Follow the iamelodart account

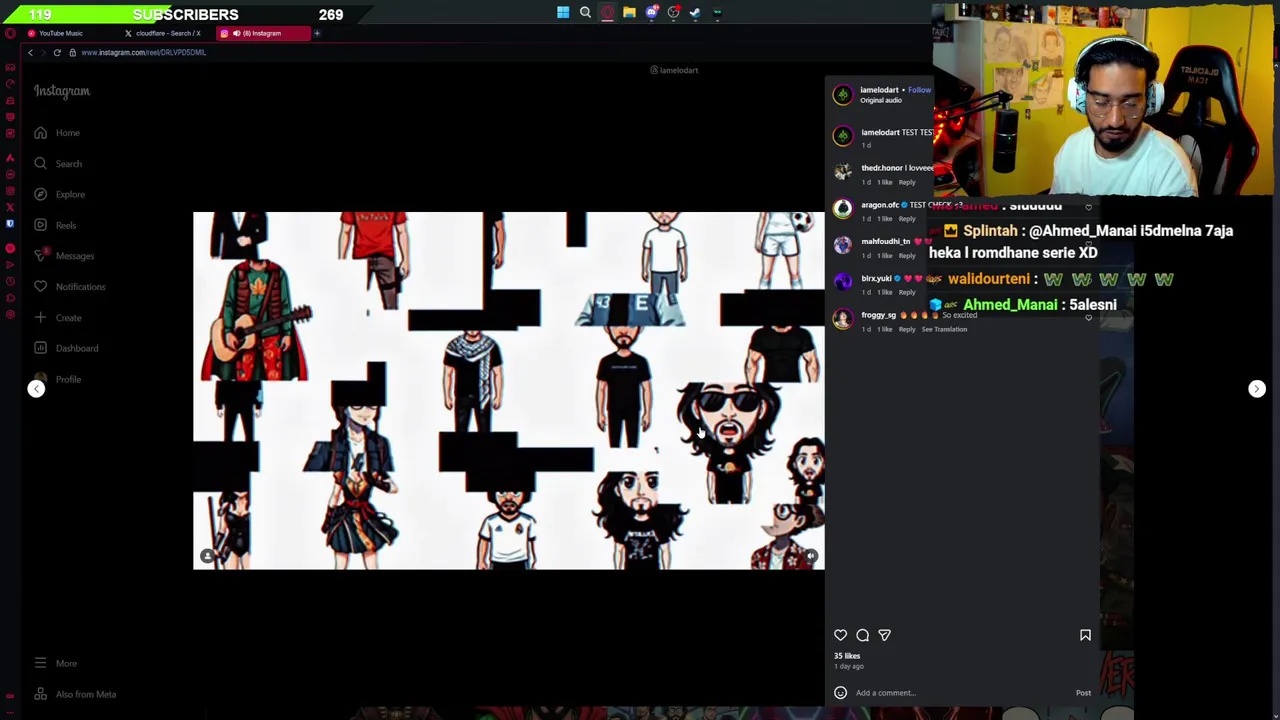pos(919,90)
